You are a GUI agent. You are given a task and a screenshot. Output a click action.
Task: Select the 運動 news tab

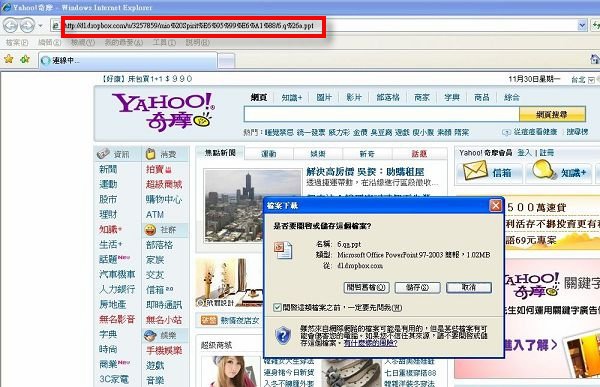pyautogui.click(x=269, y=154)
